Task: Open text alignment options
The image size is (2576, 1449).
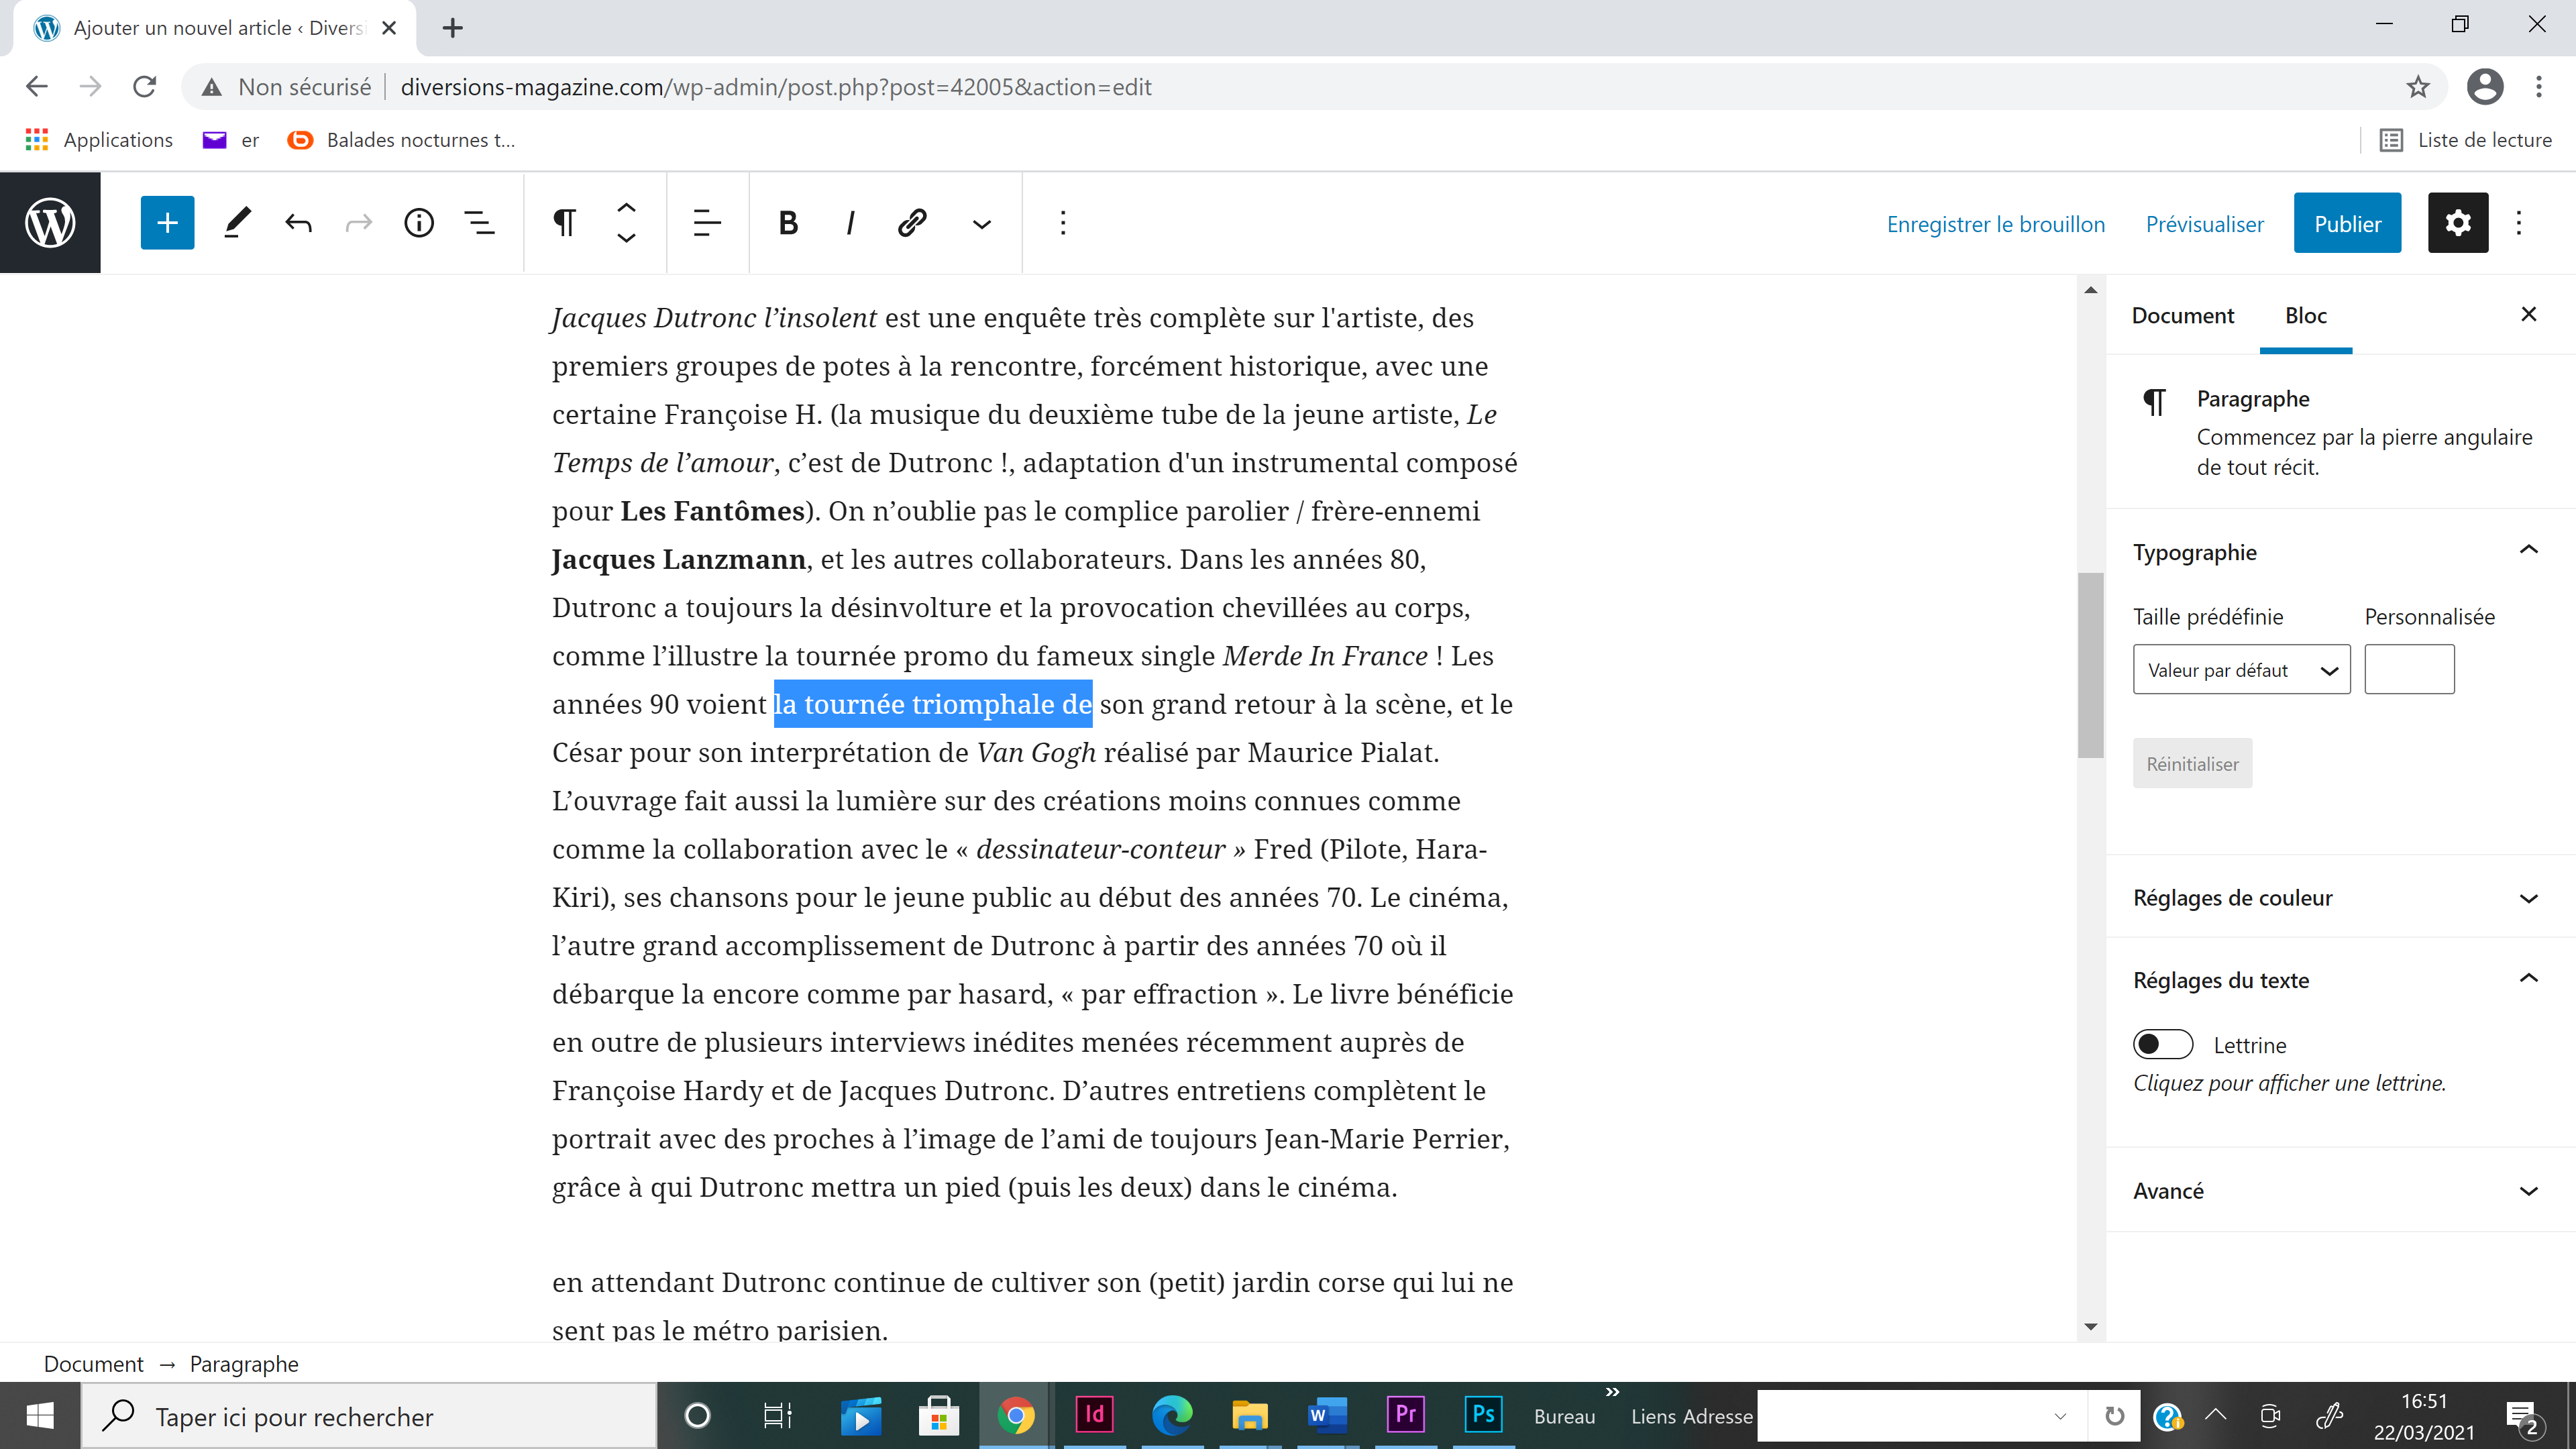Action: [707, 223]
